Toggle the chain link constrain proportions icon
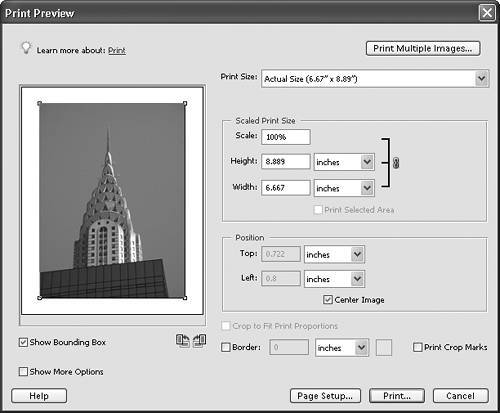 [x=396, y=163]
